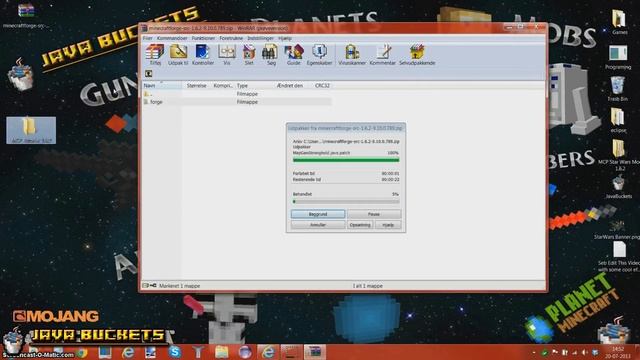This screenshot has width=640, height=360.
Task: Click the 'Markeret 1 mappe' status bar text
Action: (180, 286)
